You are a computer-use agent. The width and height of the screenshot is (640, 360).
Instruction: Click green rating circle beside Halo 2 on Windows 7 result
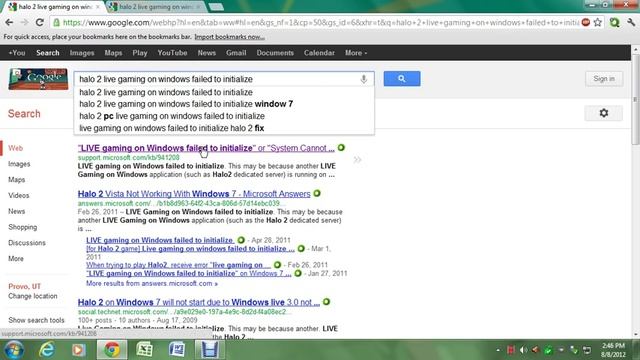pyautogui.click(x=327, y=302)
